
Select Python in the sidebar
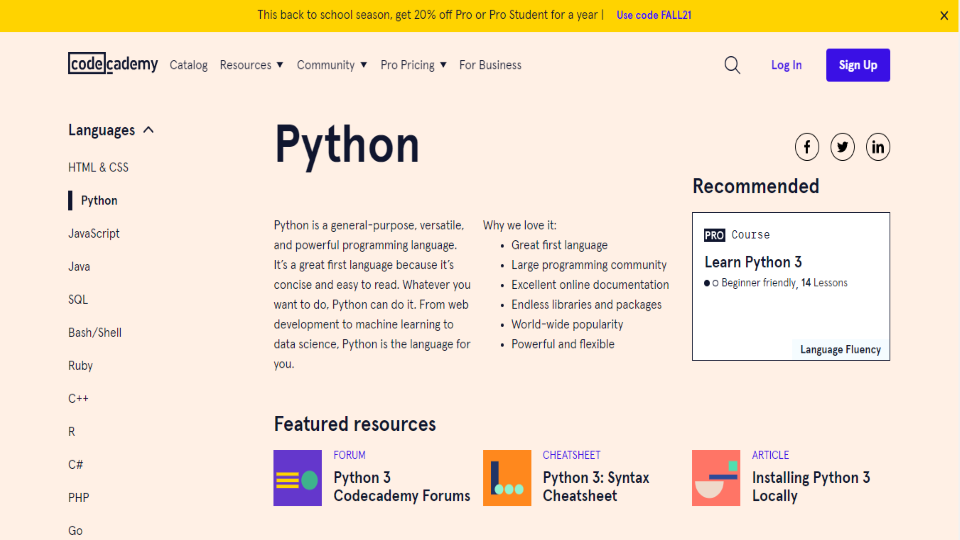[99, 200]
